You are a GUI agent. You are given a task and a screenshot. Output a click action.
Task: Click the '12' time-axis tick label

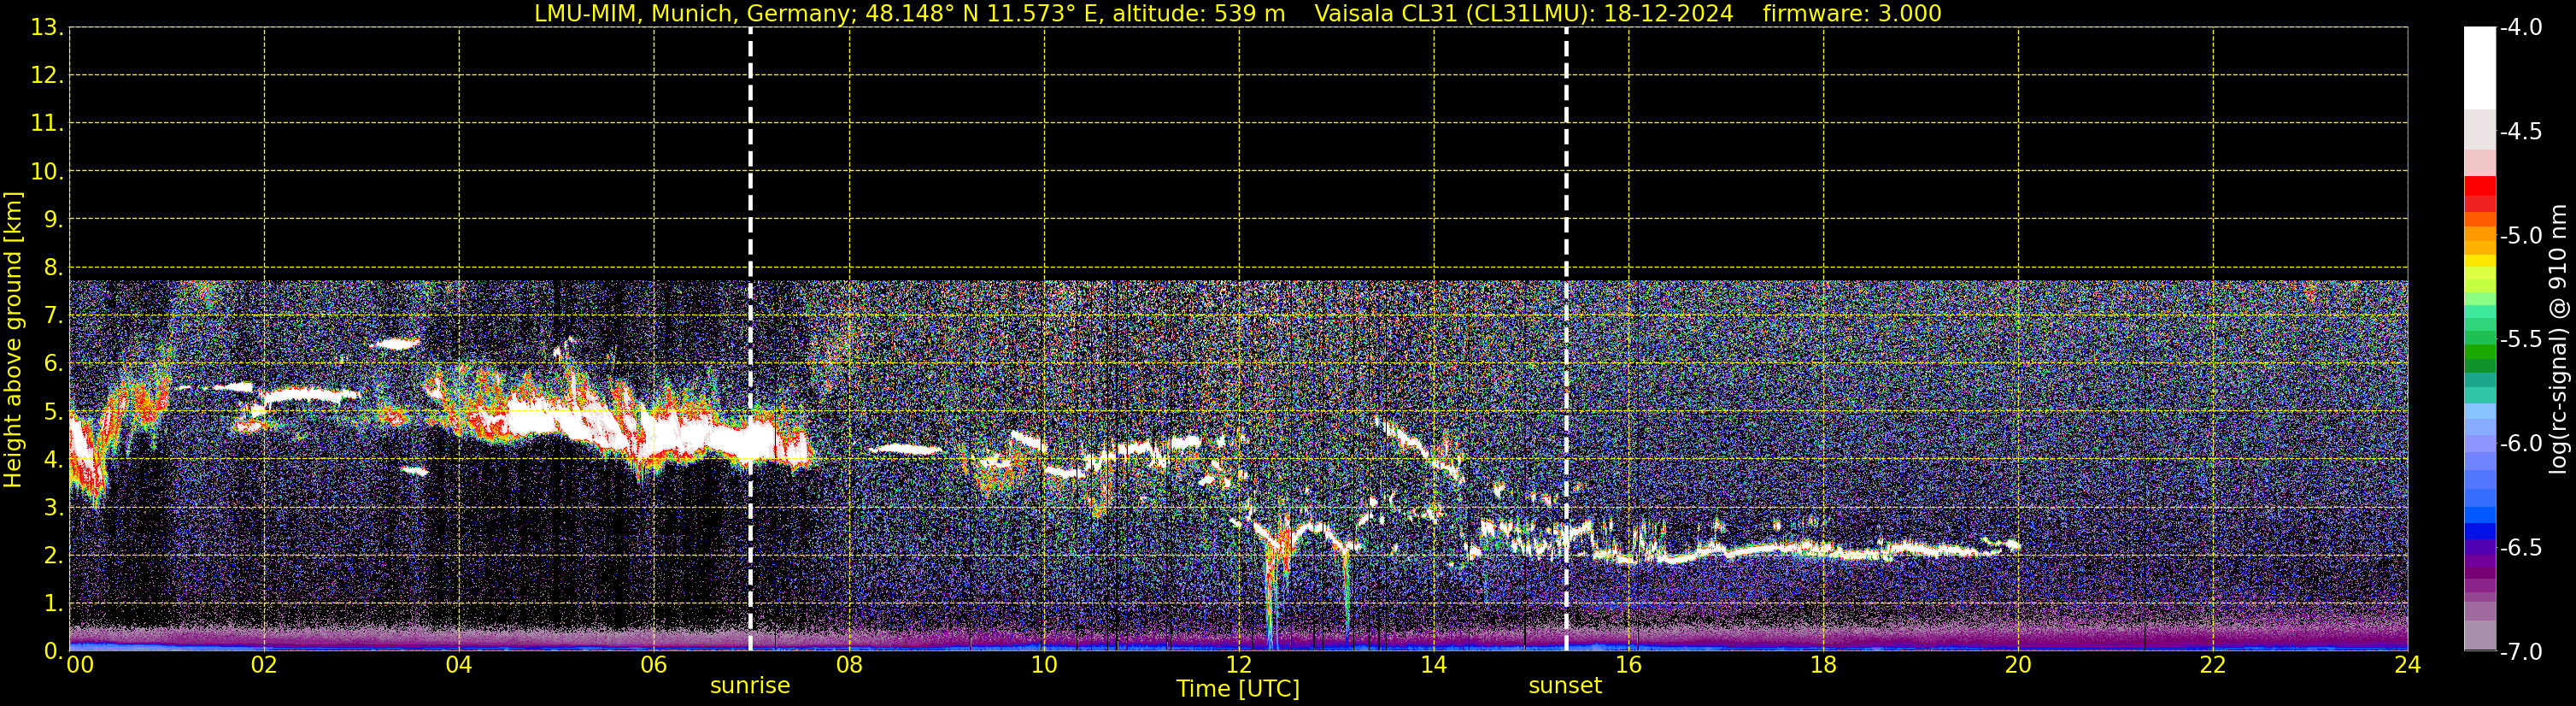point(1239,665)
